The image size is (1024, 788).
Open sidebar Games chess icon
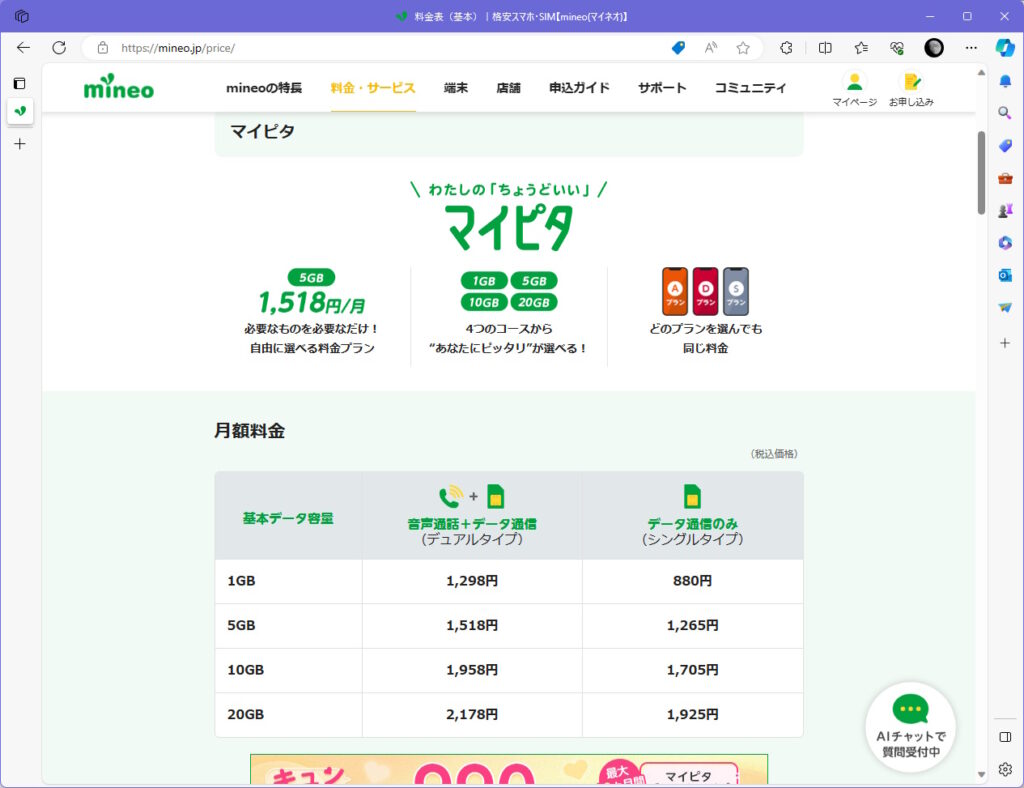[x=1005, y=210]
